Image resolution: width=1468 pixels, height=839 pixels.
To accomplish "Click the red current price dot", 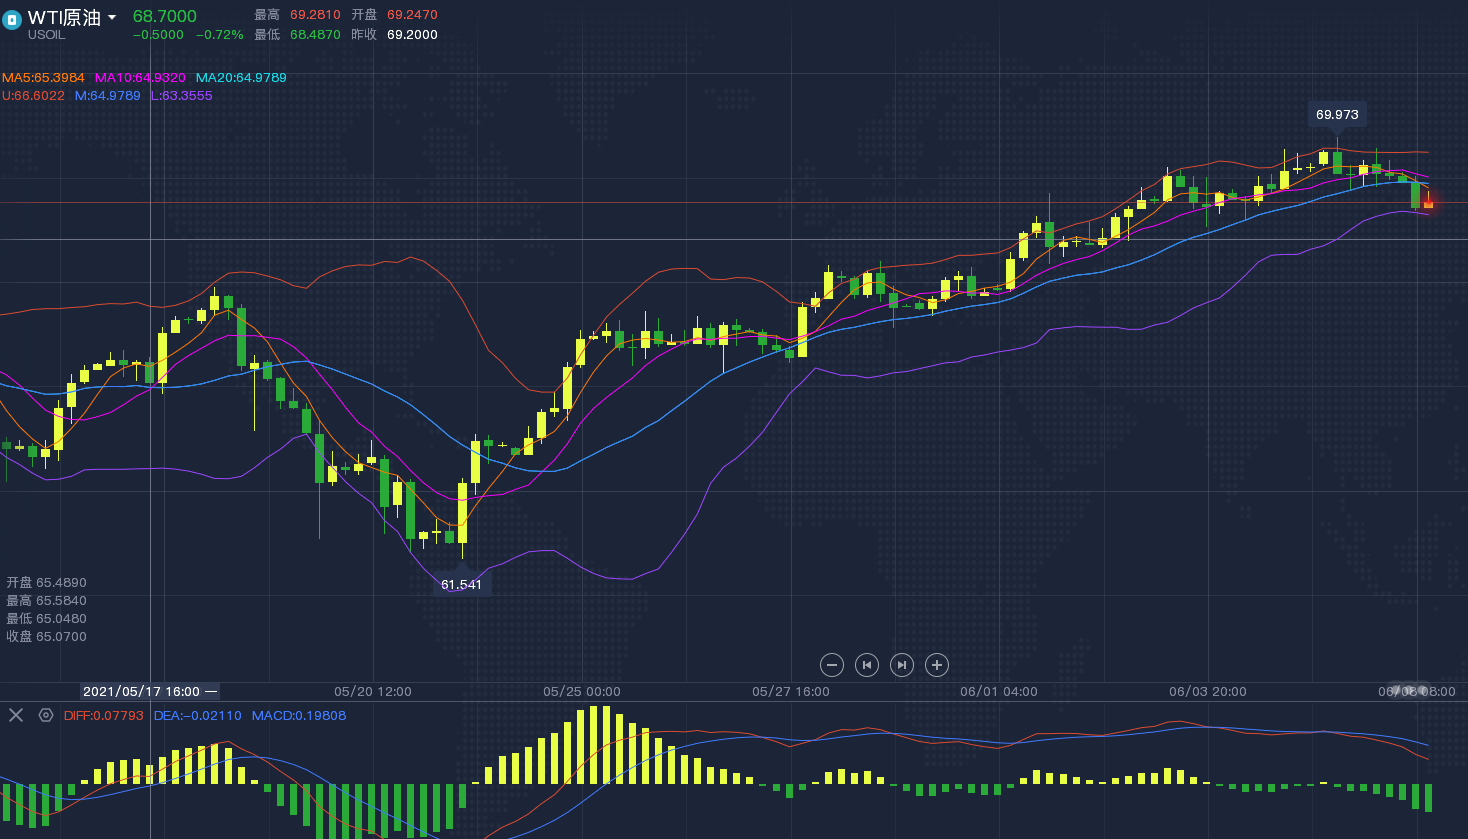I will click(x=1428, y=203).
